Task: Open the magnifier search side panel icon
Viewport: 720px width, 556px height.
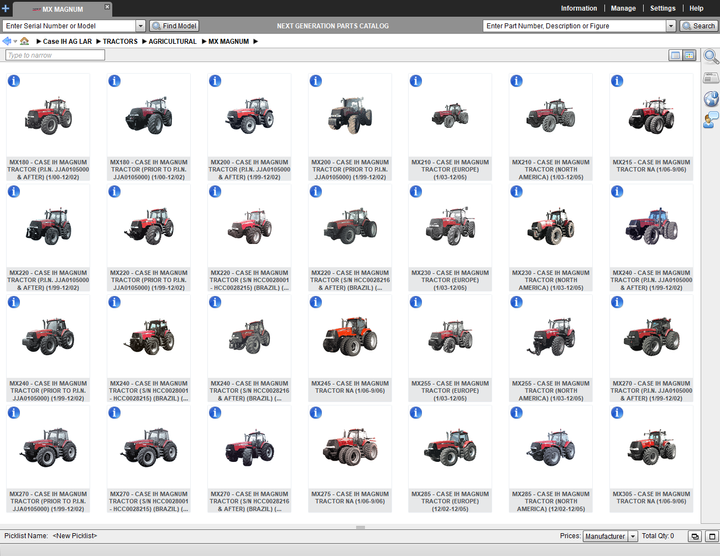Action: 711,57
